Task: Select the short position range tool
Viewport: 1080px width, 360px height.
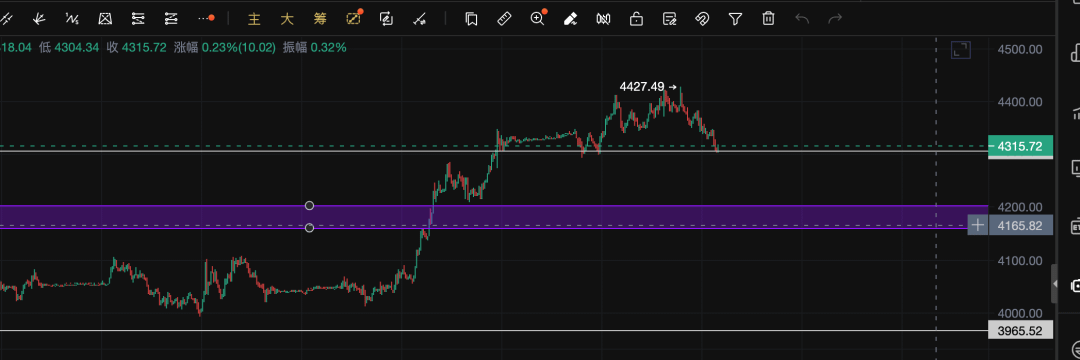Action: tap(171, 19)
